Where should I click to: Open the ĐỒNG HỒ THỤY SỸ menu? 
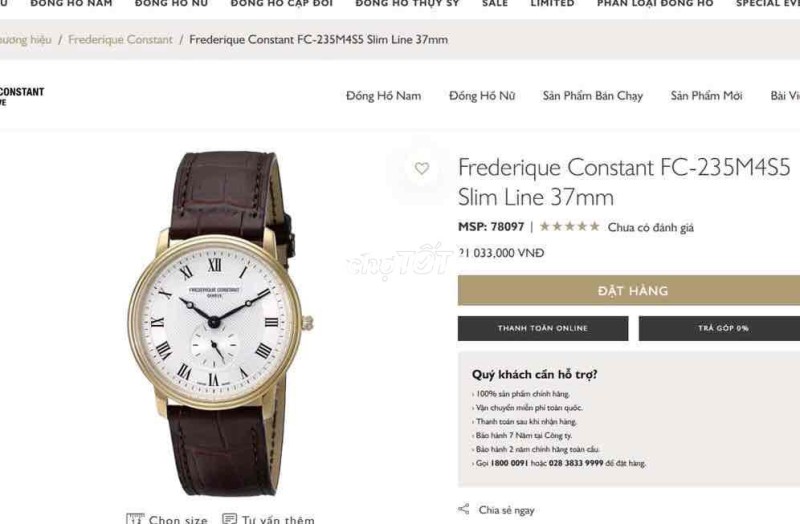(x=407, y=4)
